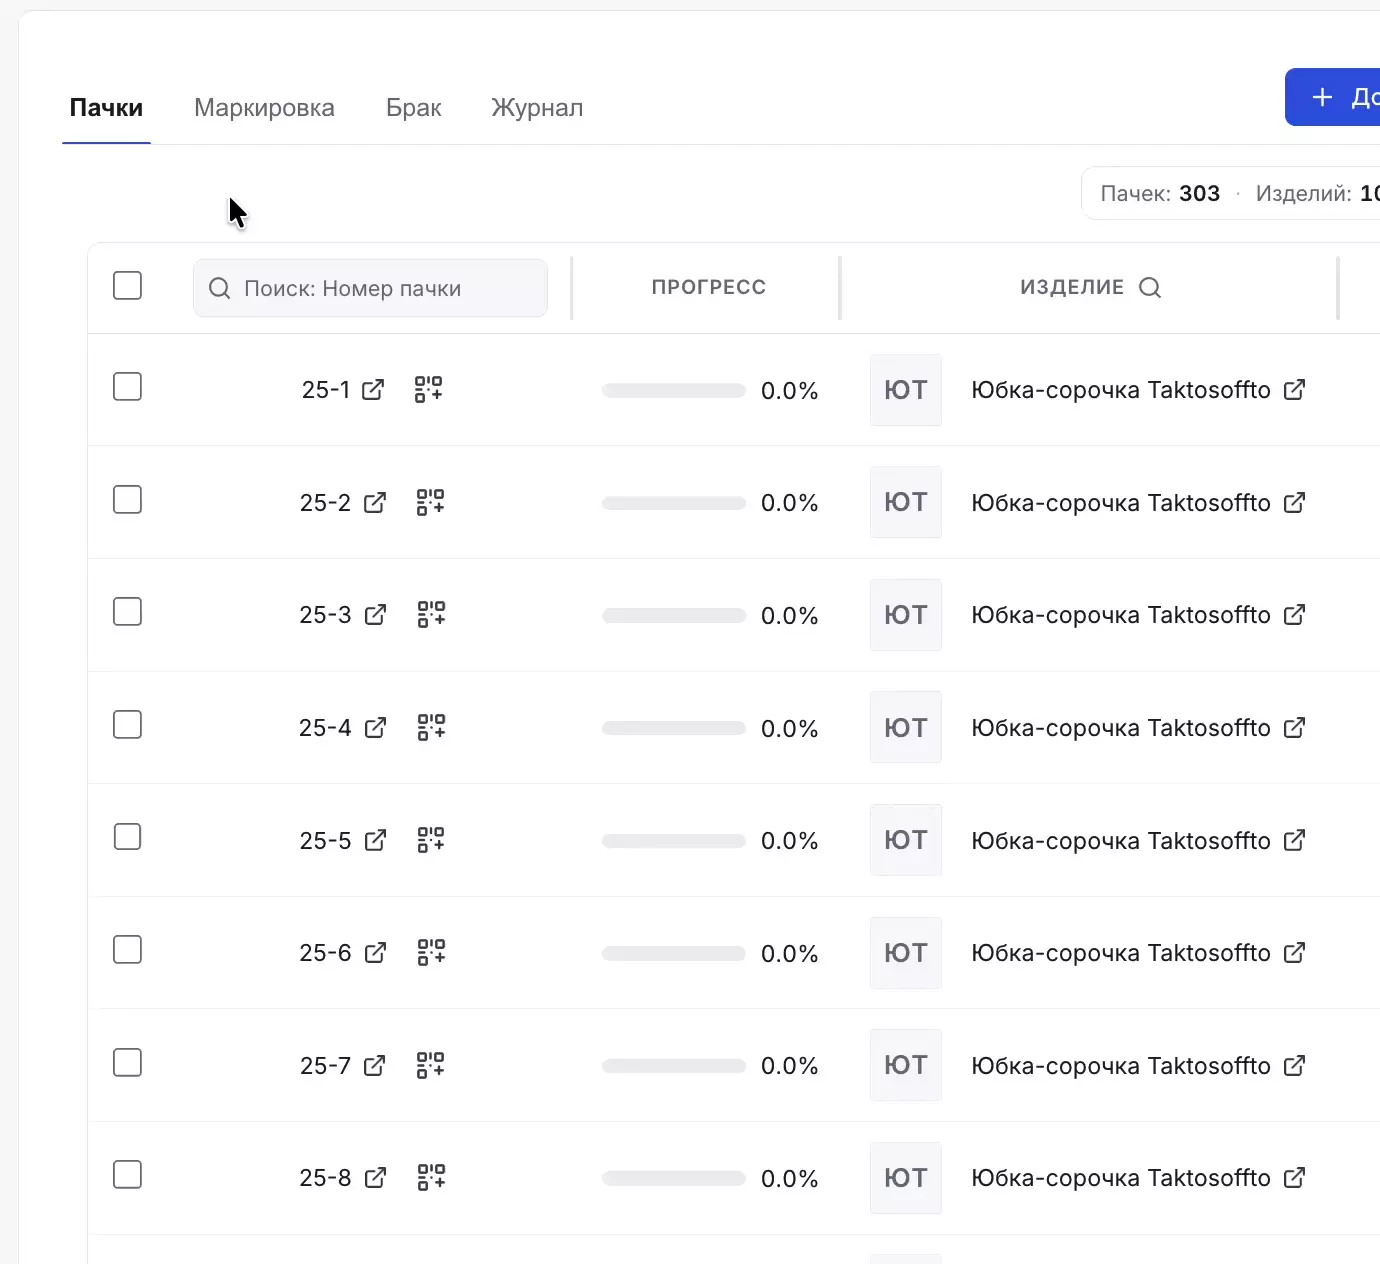Go to the Журнал tab

click(537, 108)
